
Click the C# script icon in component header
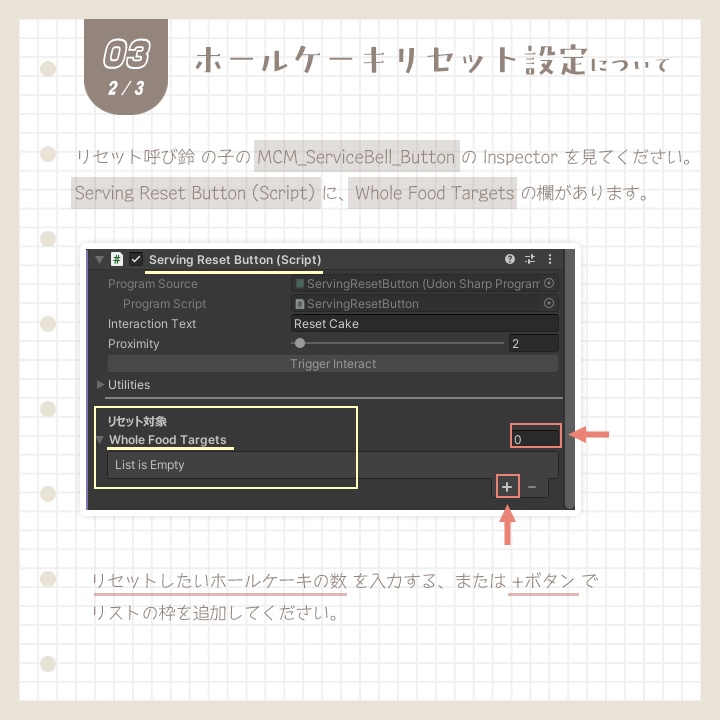coord(117,259)
